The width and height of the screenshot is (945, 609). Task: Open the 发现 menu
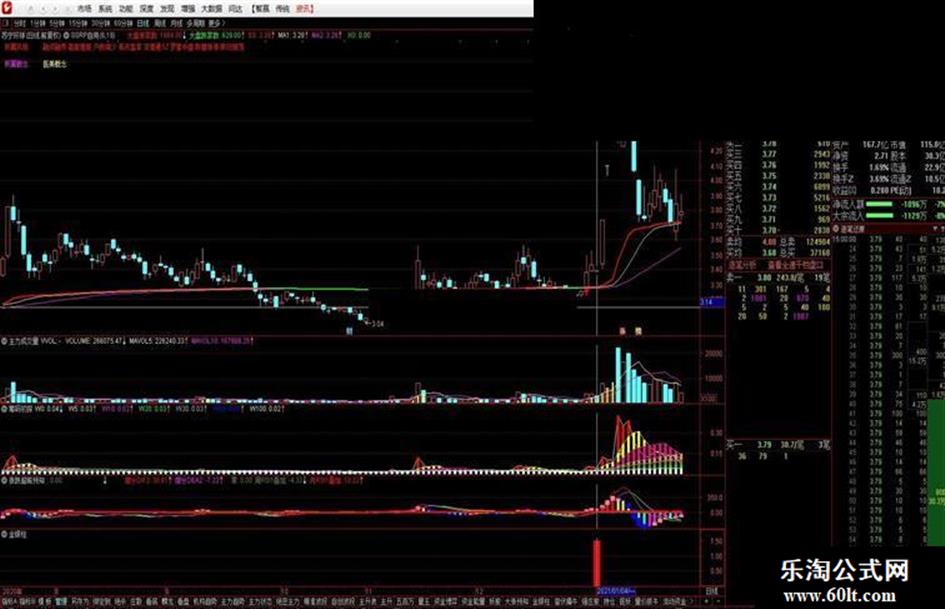167,9
